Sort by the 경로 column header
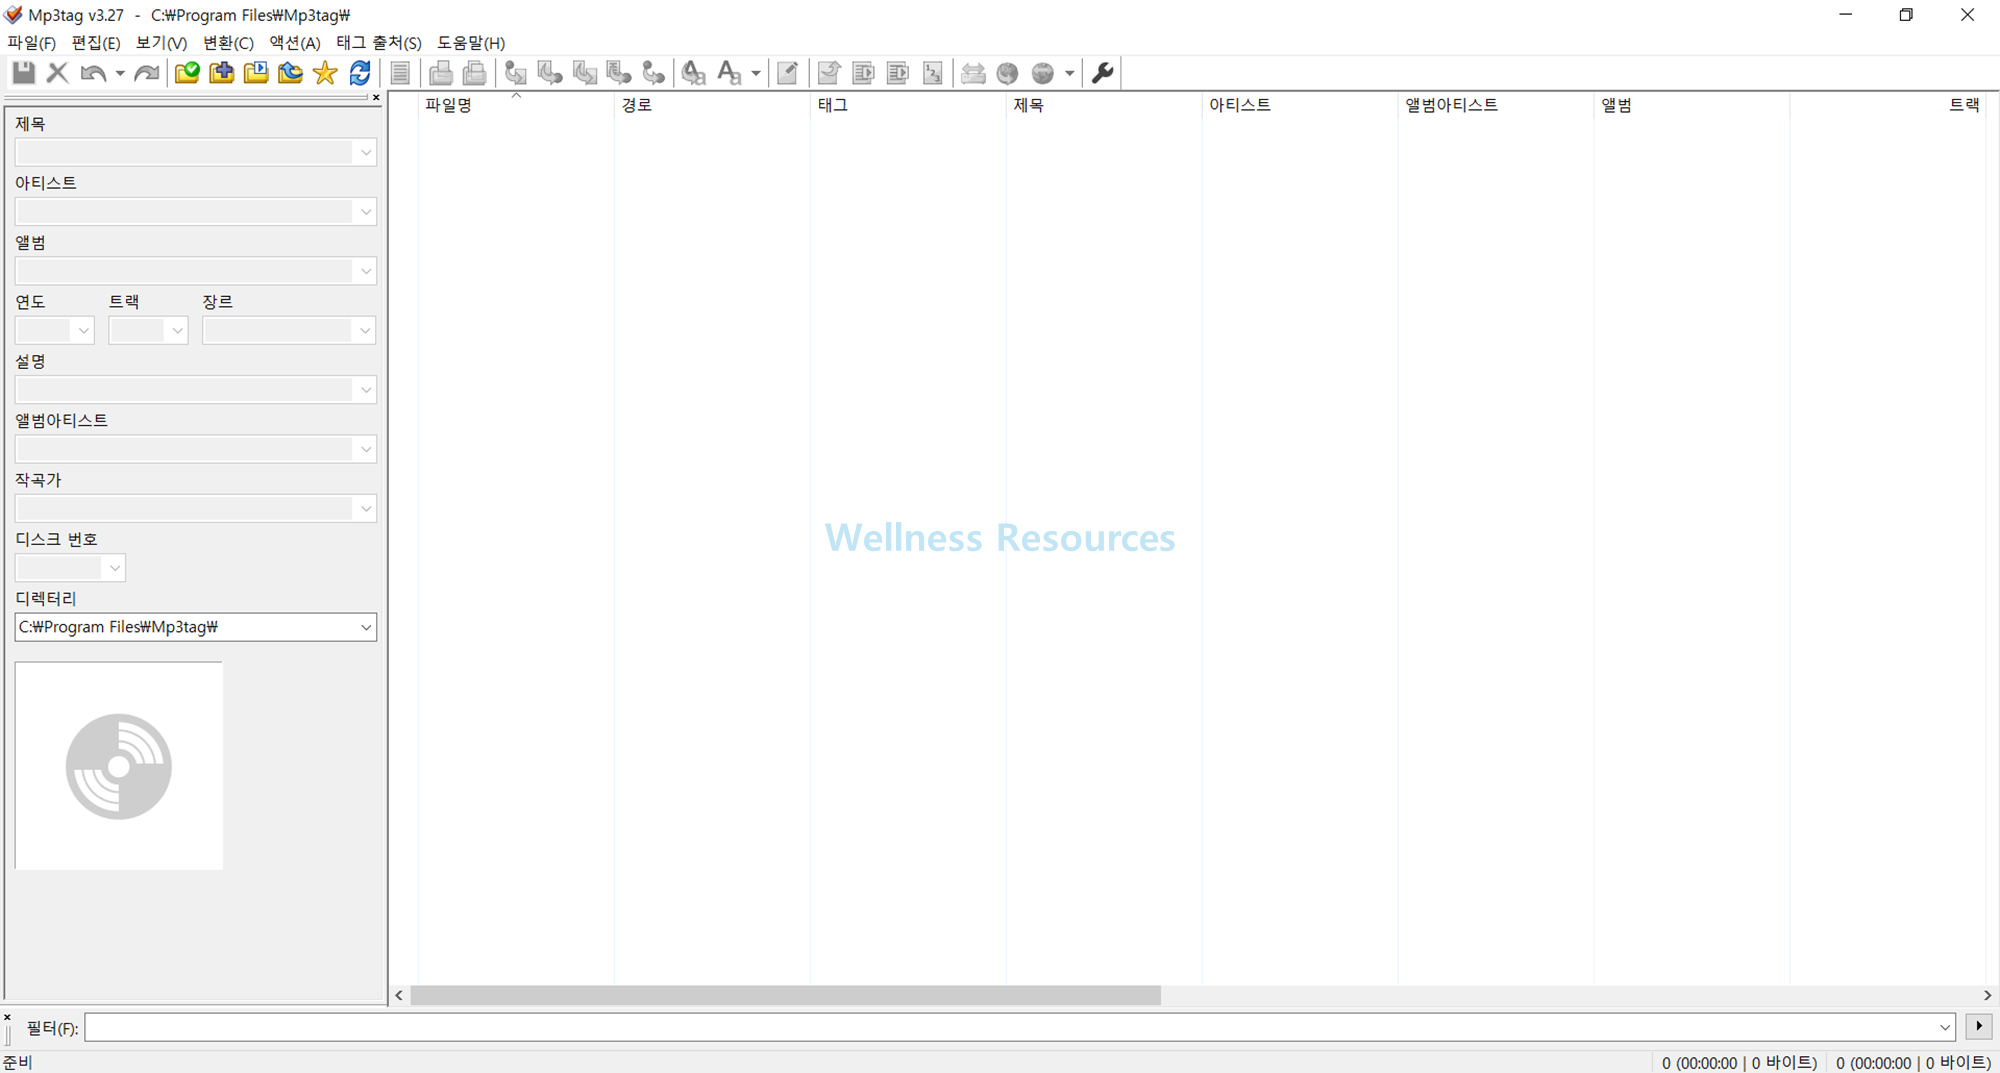This screenshot has width=2000, height=1073. point(712,105)
